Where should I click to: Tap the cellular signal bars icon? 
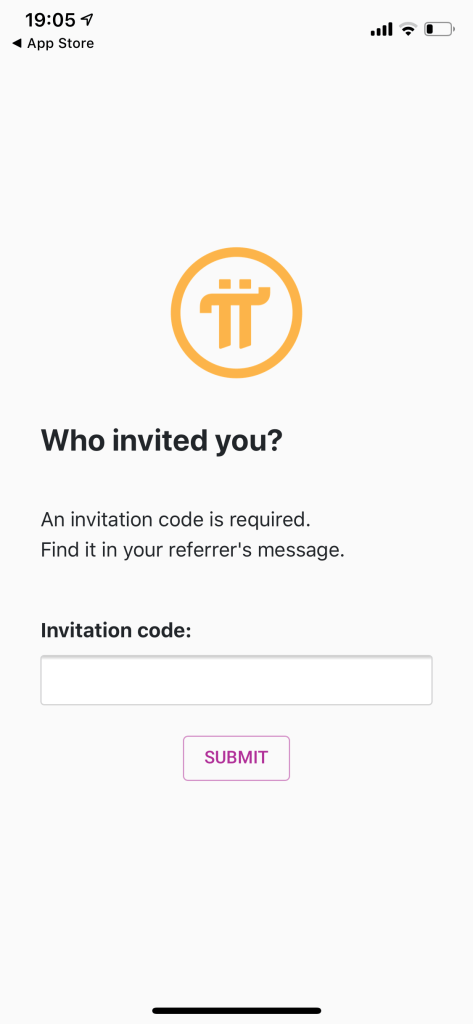(x=381, y=29)
